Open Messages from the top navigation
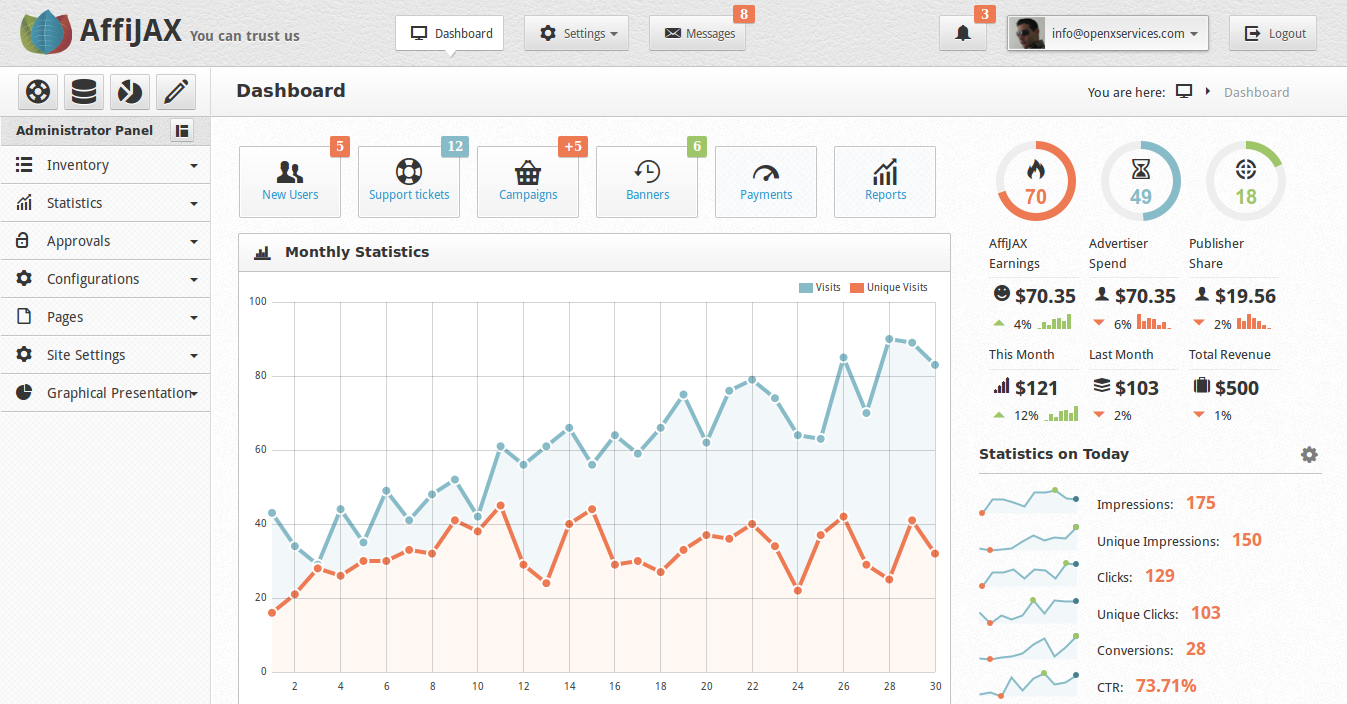The height and width of the screenshot is (704, 1347). (x=698, y=33)
